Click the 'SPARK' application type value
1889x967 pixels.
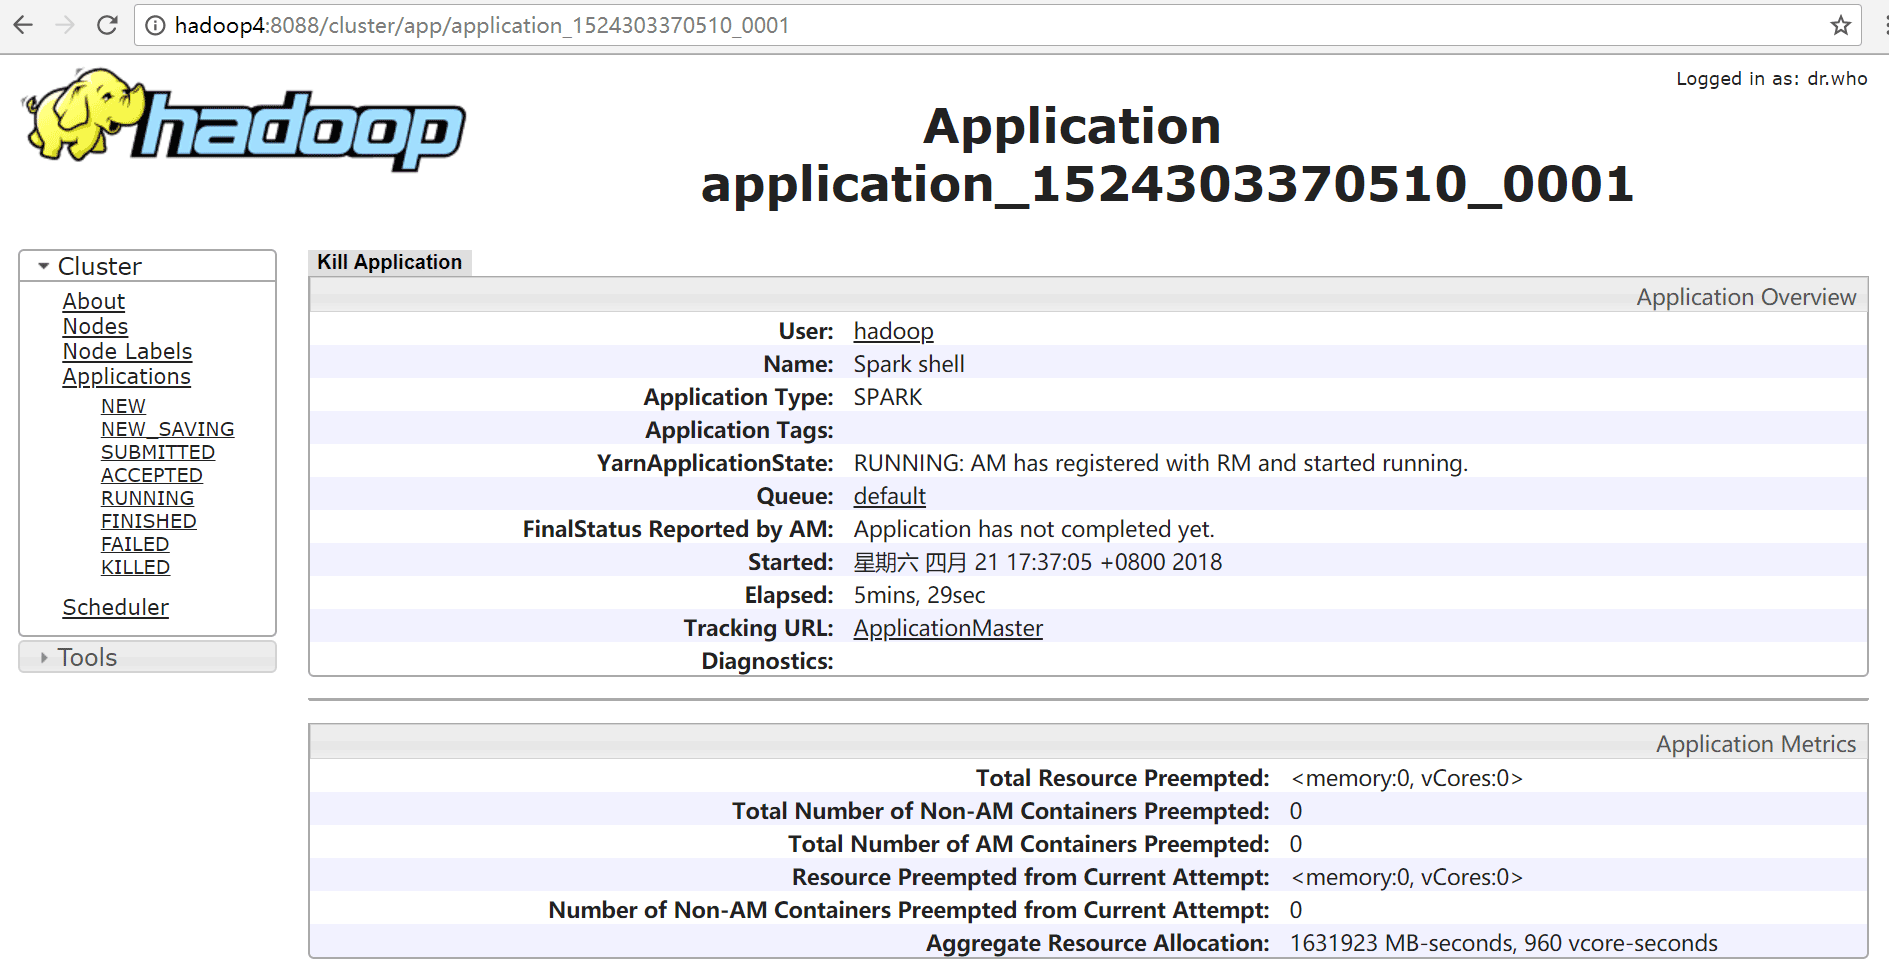(x=888, y=397)
